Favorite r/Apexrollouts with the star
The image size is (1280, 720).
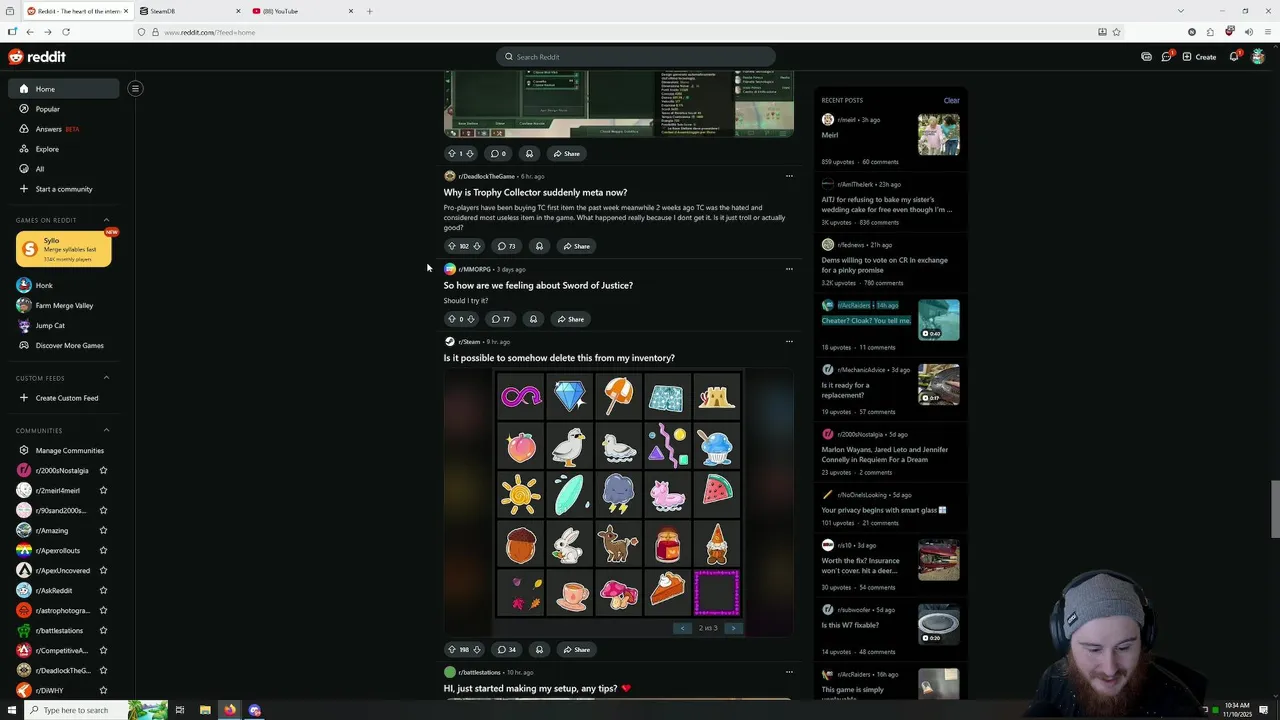tap(103, 550)
